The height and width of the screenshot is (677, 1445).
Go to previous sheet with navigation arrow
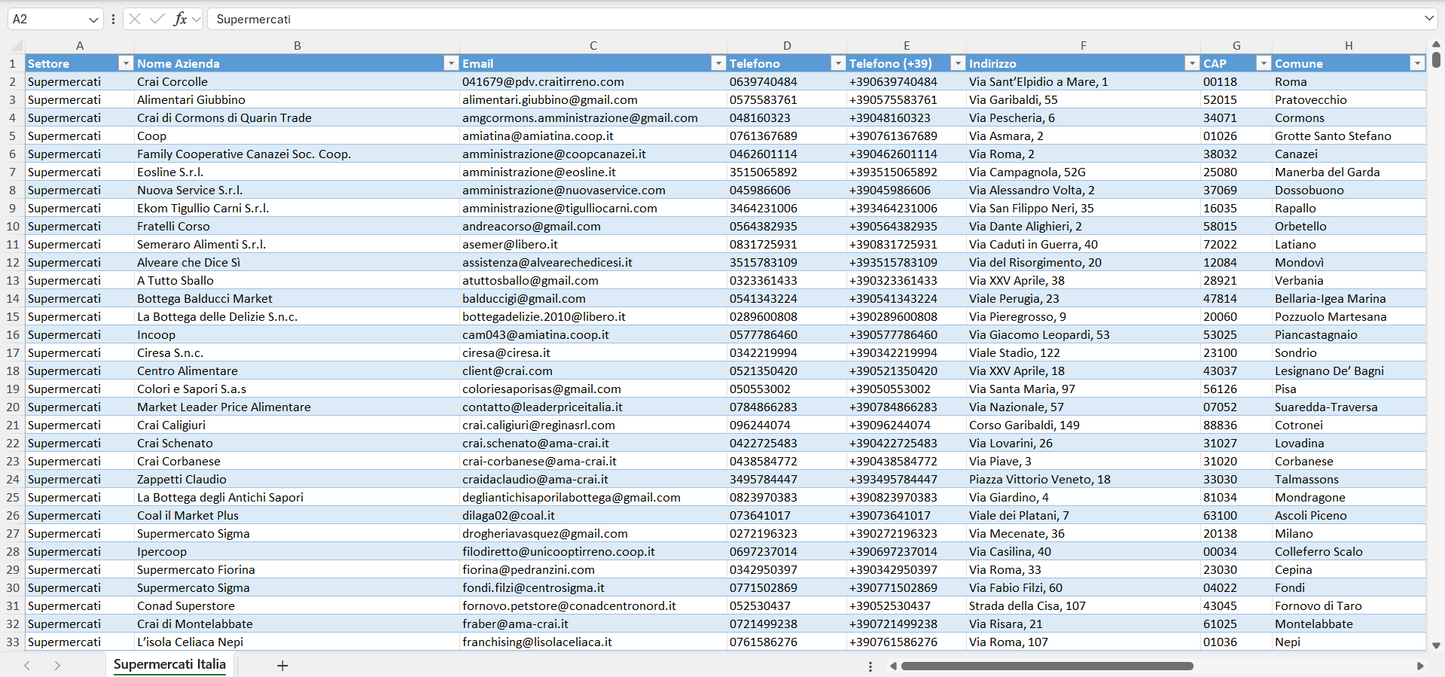27,665
